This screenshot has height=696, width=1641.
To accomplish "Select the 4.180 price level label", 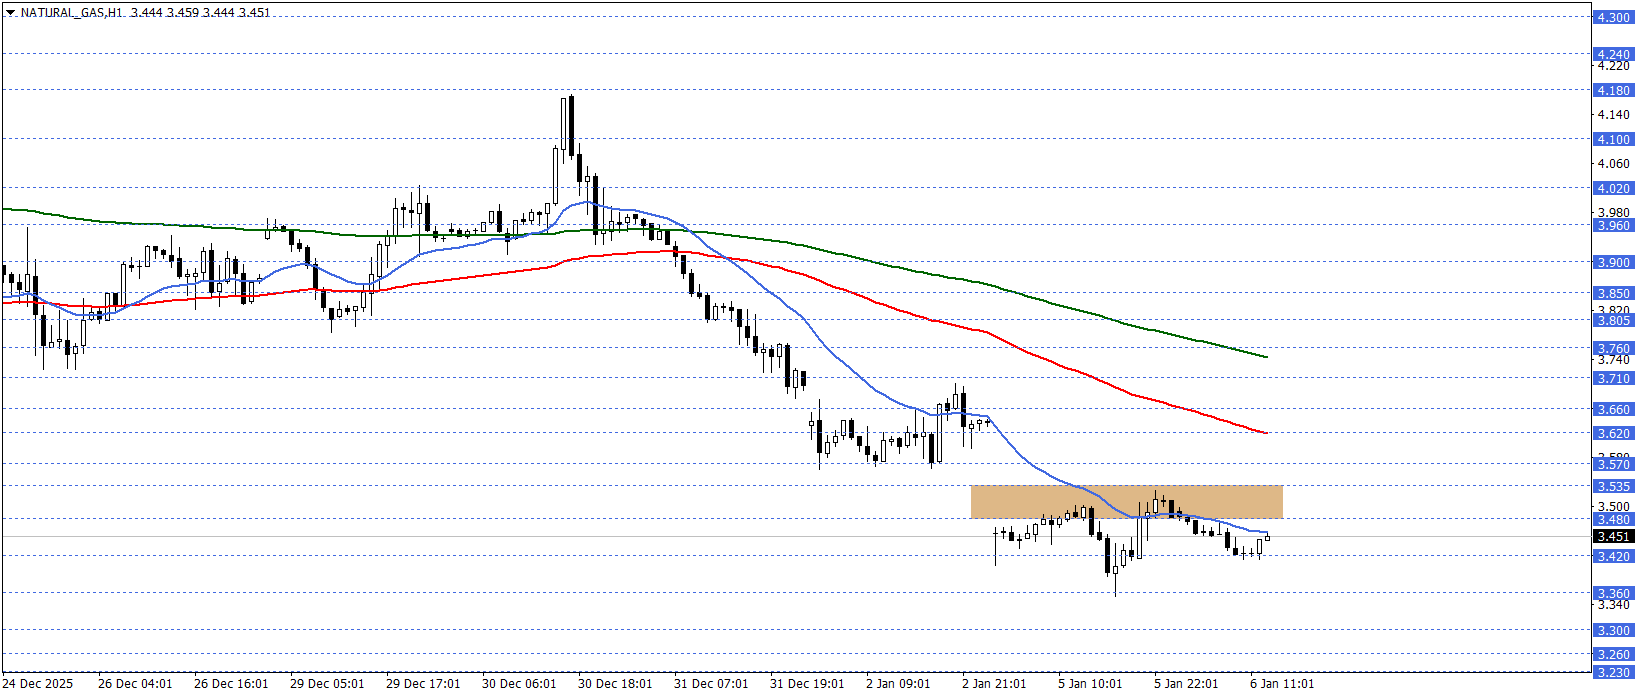I will coord(1612,90).
